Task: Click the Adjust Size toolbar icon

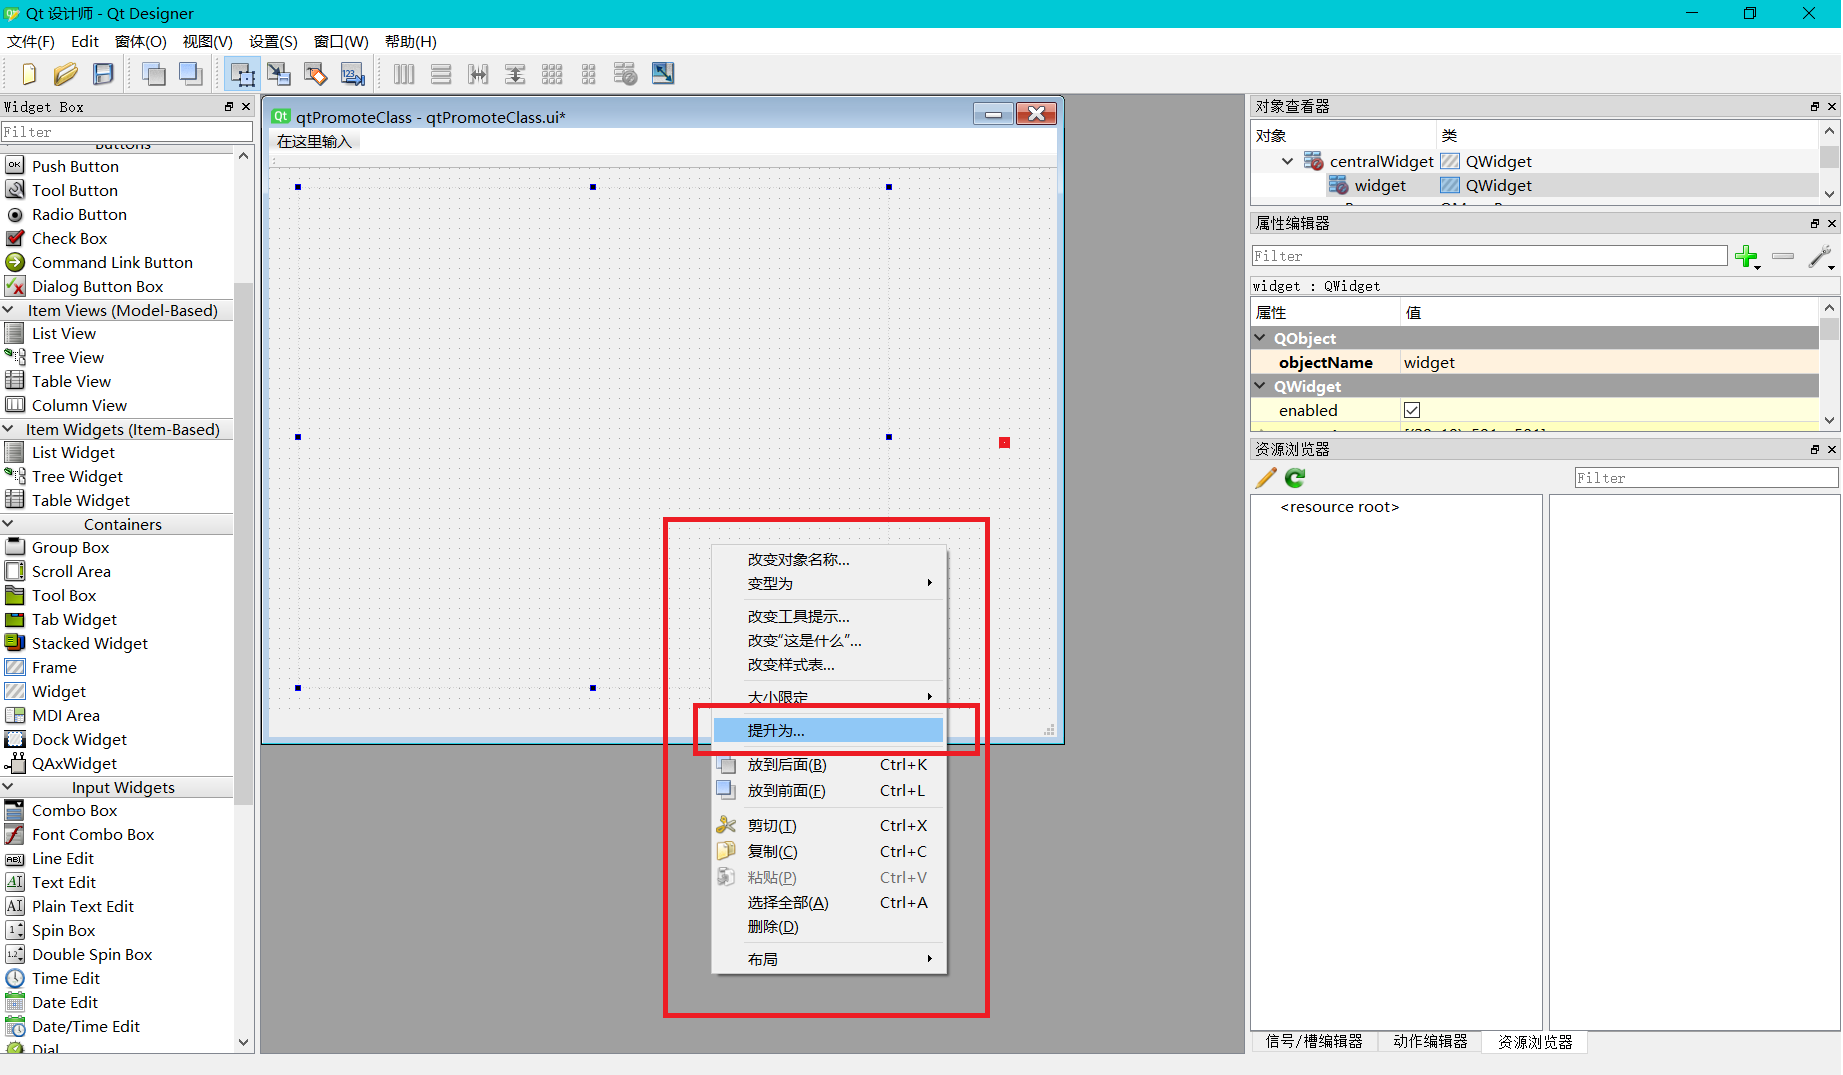Action: [662, 73]
